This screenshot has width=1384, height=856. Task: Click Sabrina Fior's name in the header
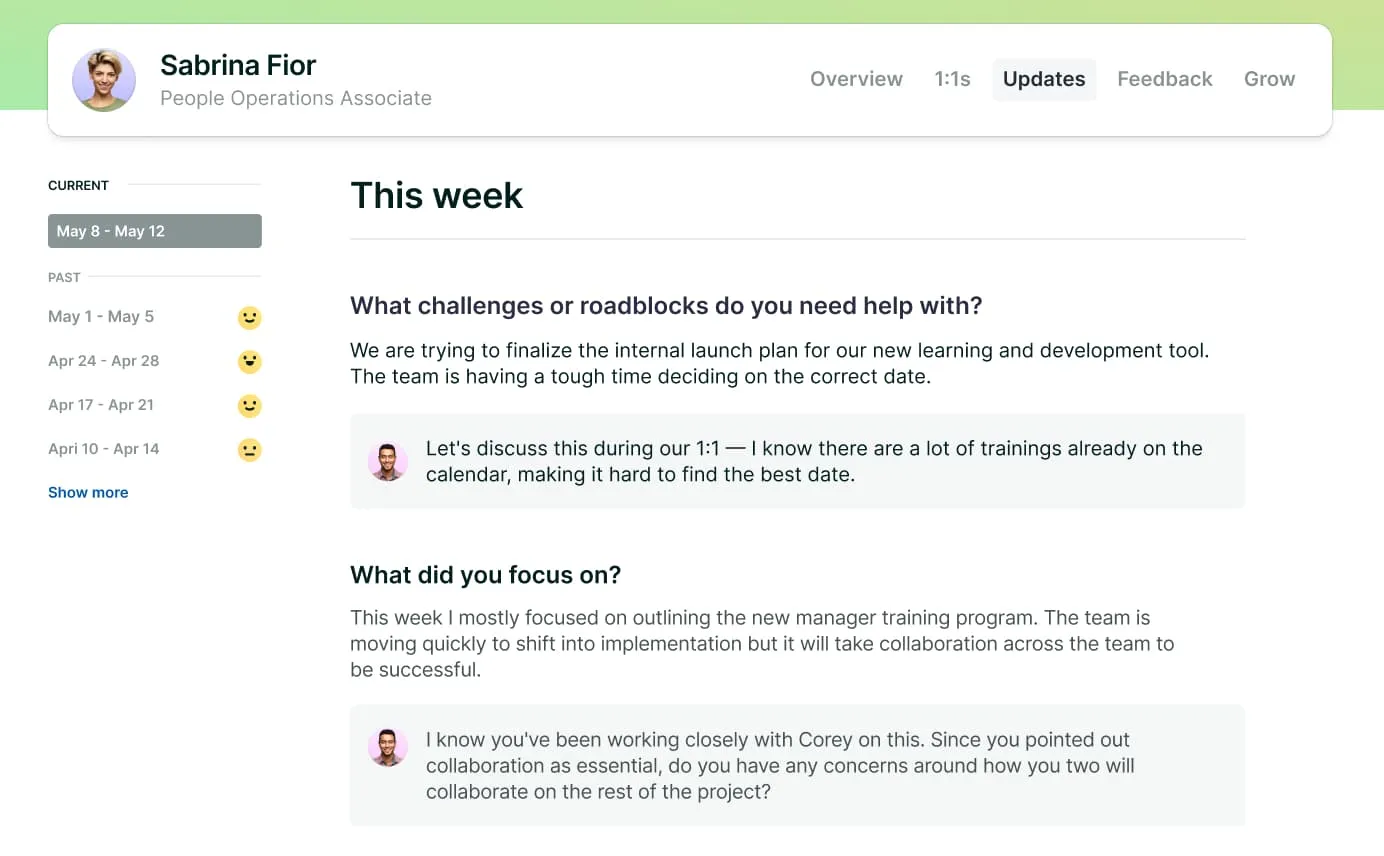tap(238, 65)
